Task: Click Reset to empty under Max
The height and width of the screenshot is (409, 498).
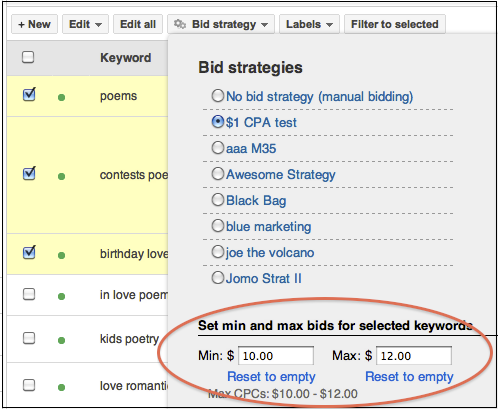Action: 409,377
